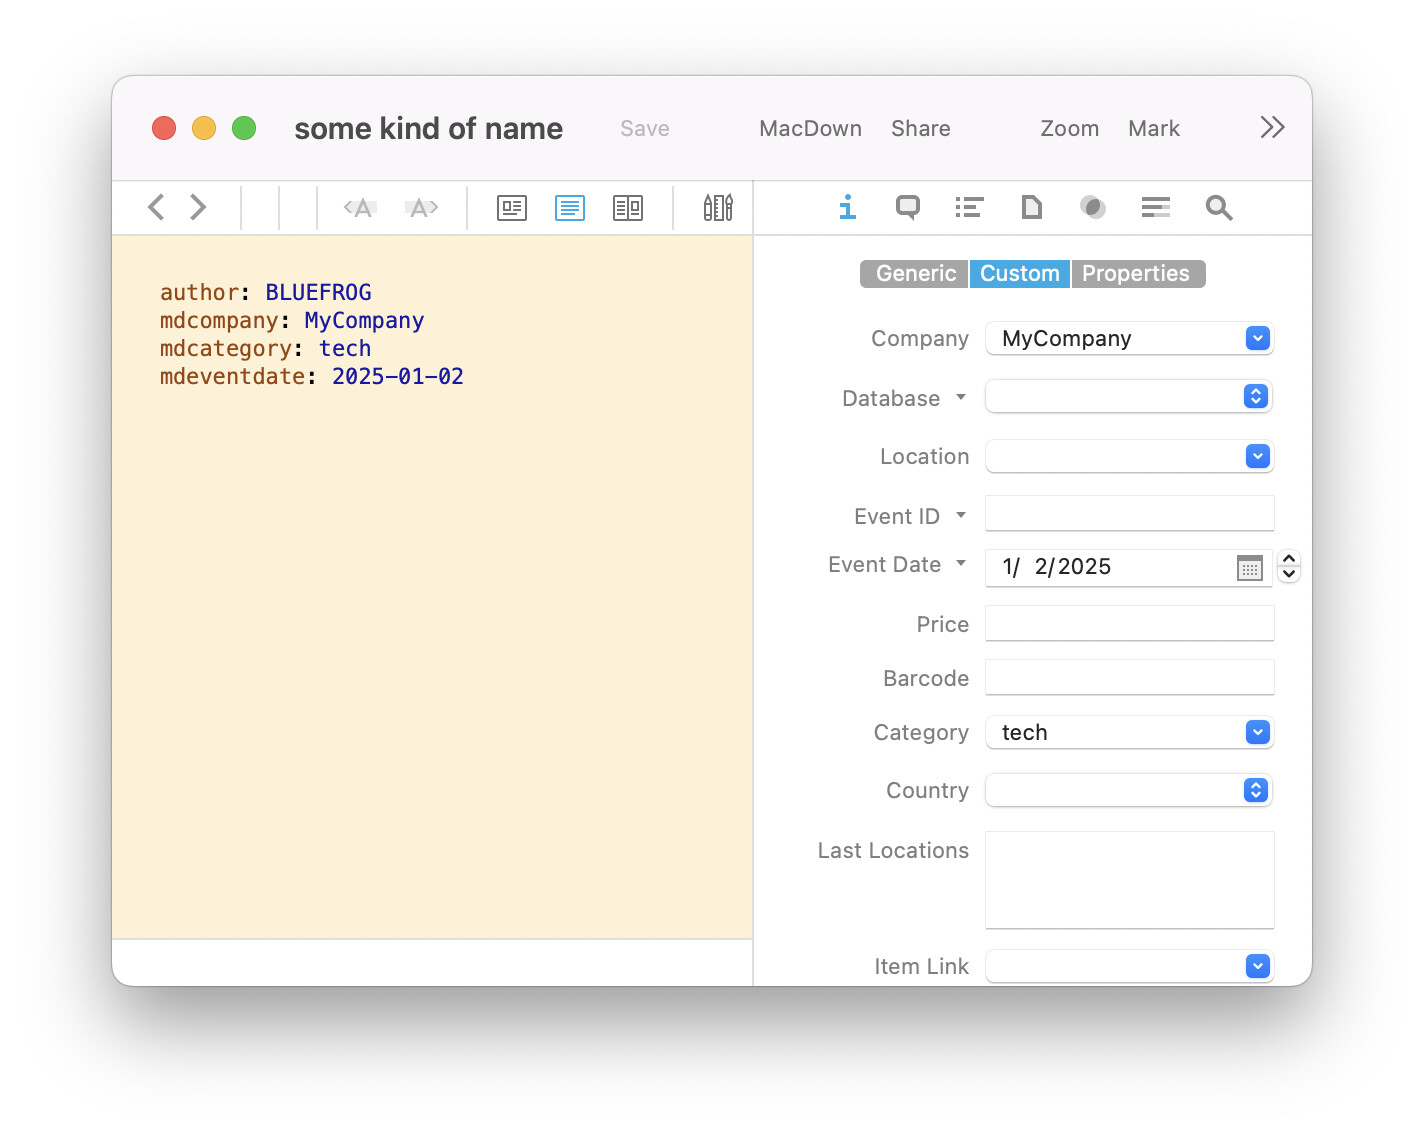Select the text-only display mode icon
Viewport: 1424px width, 1134px height.
(x=570, y=208)
